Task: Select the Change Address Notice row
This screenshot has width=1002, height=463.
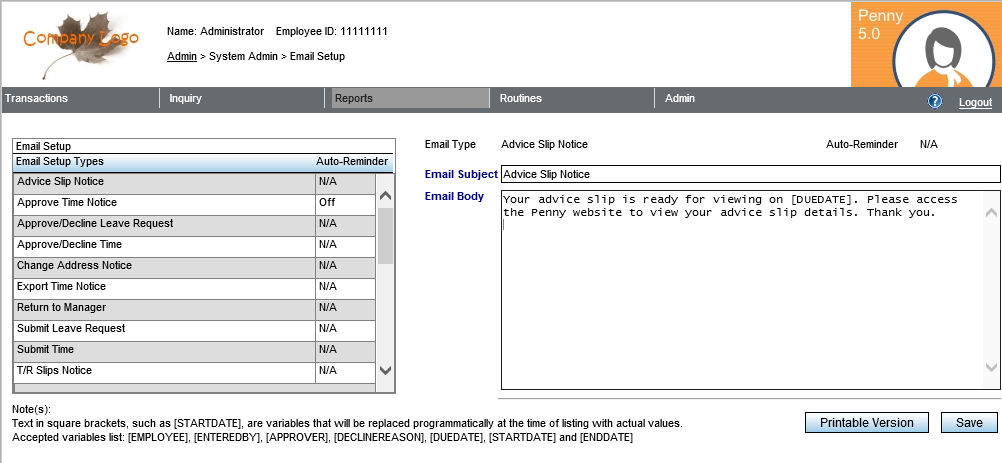Action: pyautogui.click(x=194, y=266)
